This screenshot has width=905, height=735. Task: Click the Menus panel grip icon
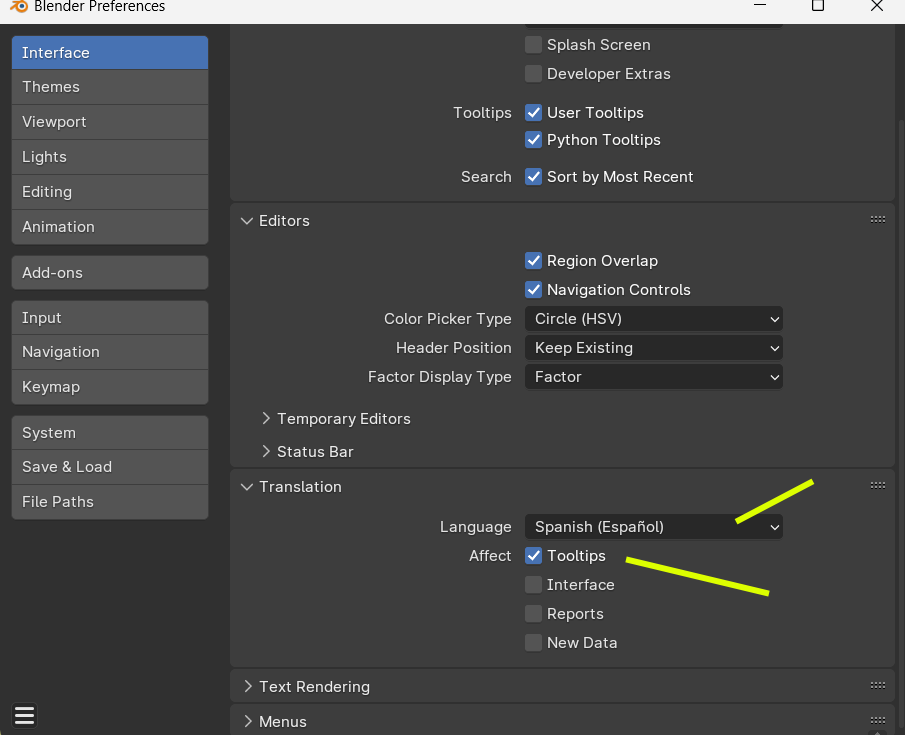pyautogui.click(x=877, y=720)
